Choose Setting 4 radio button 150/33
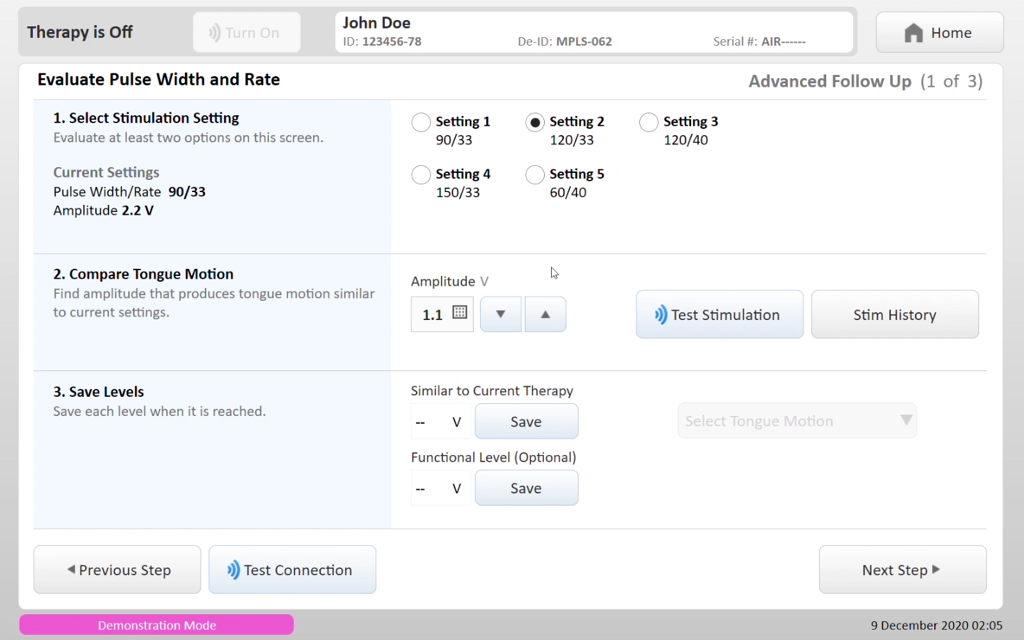The height and width of the screenshot is (640, 1024). point(421,174)
